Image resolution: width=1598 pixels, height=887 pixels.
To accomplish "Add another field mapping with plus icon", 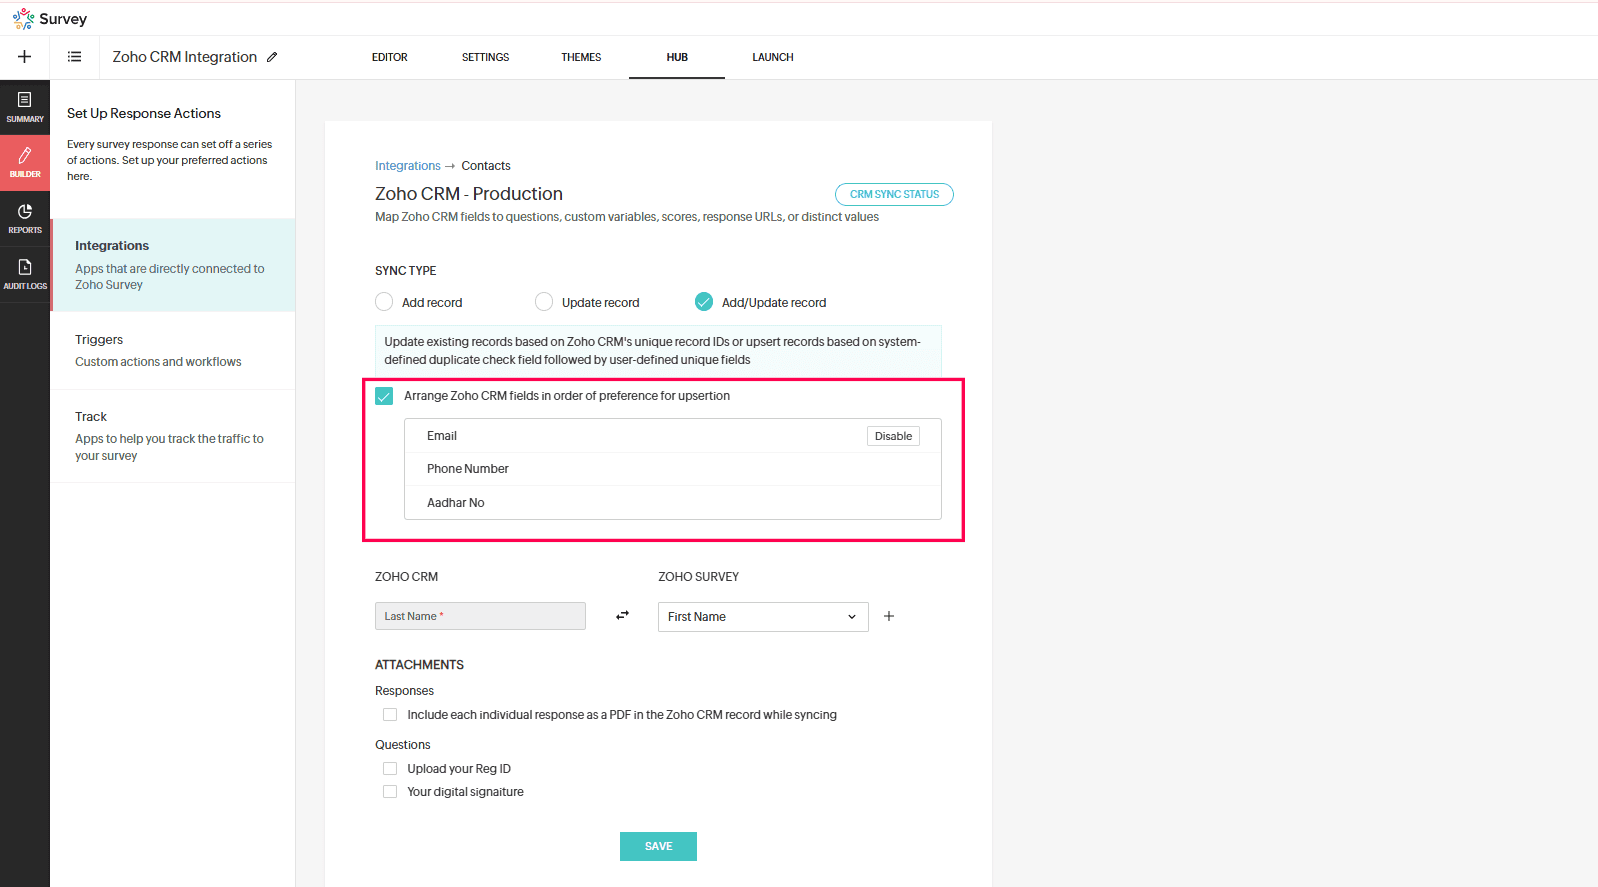I will coord(889,616).
